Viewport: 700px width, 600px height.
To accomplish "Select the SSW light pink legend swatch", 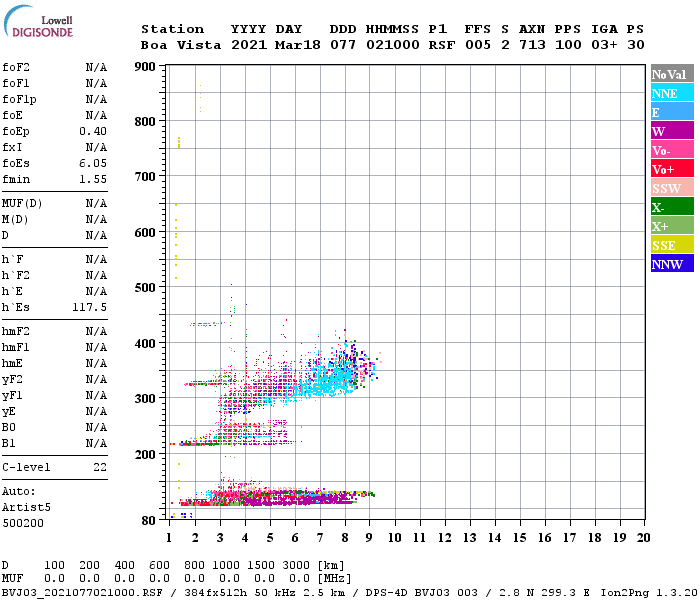I will coord(672,188).
